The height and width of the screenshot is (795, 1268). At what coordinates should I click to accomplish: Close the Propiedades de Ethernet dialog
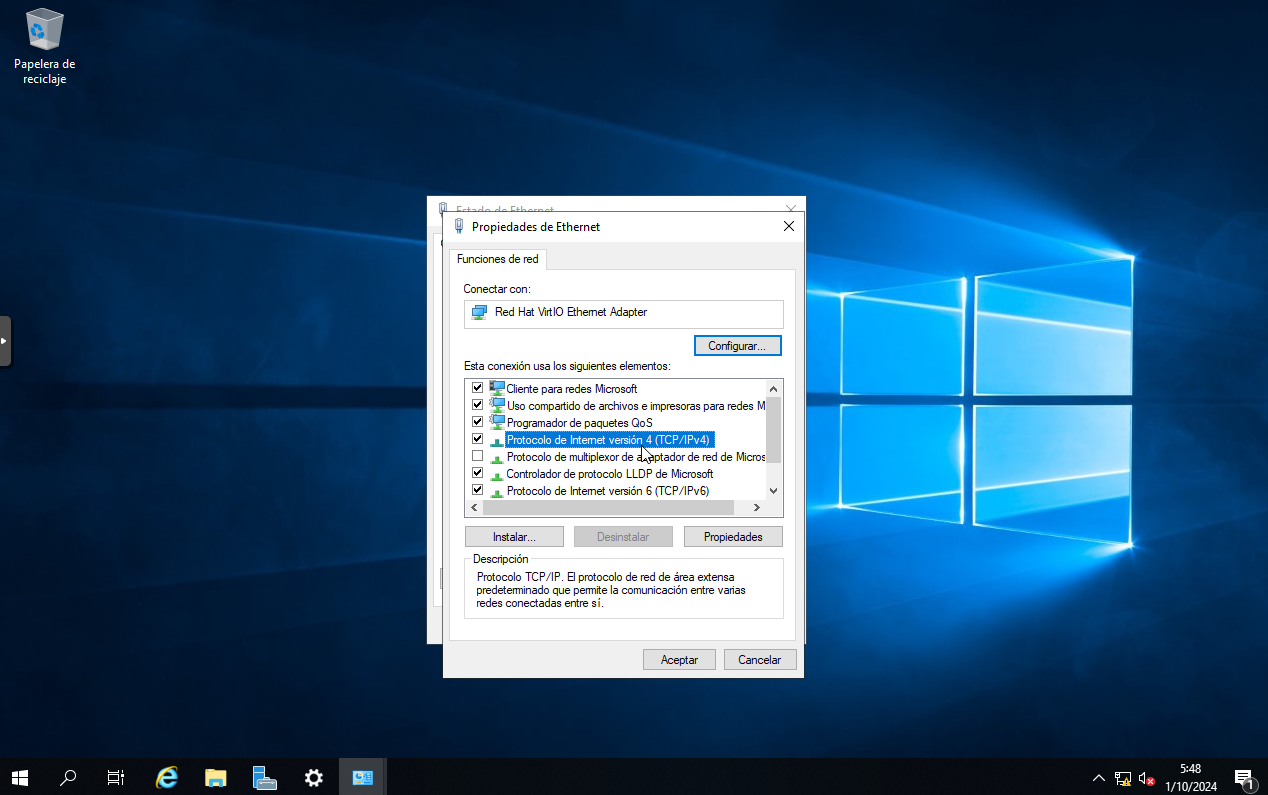click(x=789, y=226)
